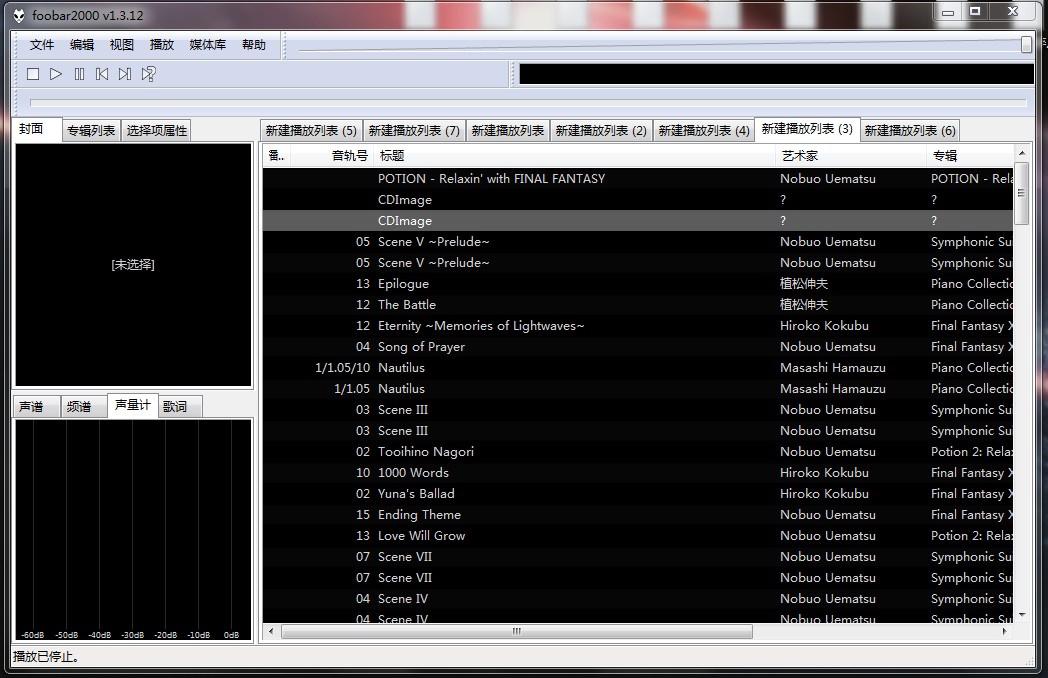Click the Stop playback button

(x=33, y=74)
